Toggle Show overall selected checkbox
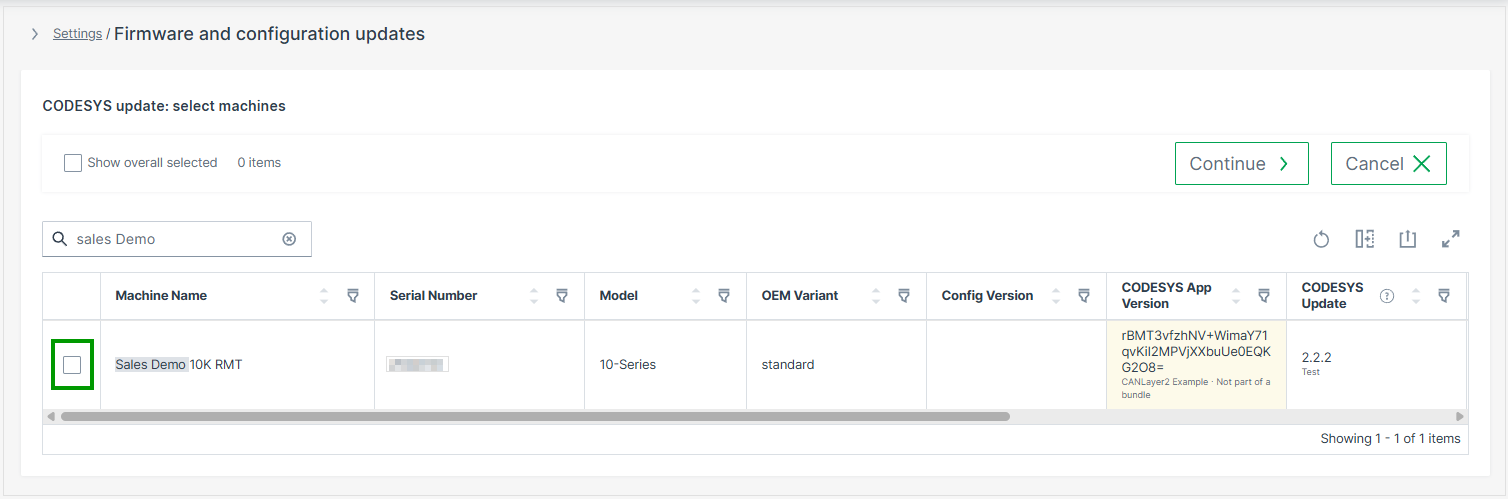This screenshot has width=1508, height=499. pos(73,163)
